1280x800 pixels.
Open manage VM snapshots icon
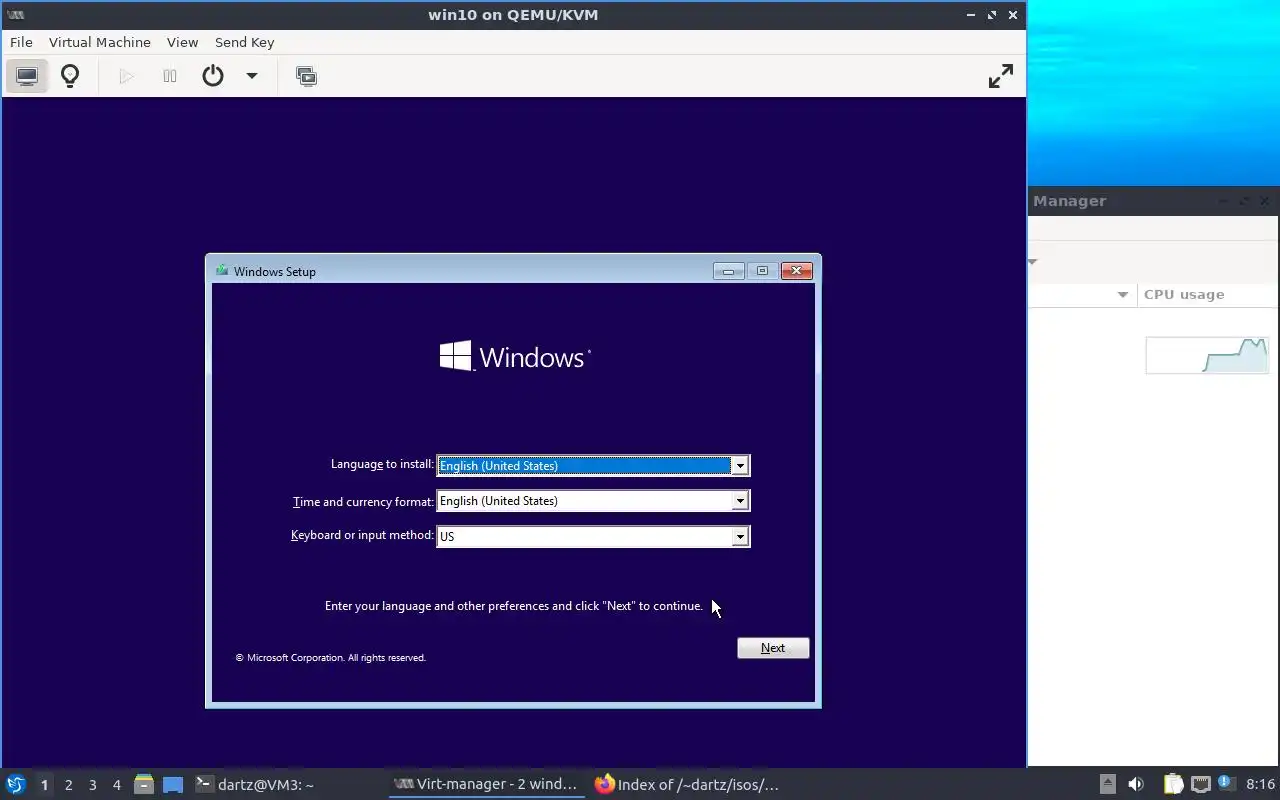(307, 76)
